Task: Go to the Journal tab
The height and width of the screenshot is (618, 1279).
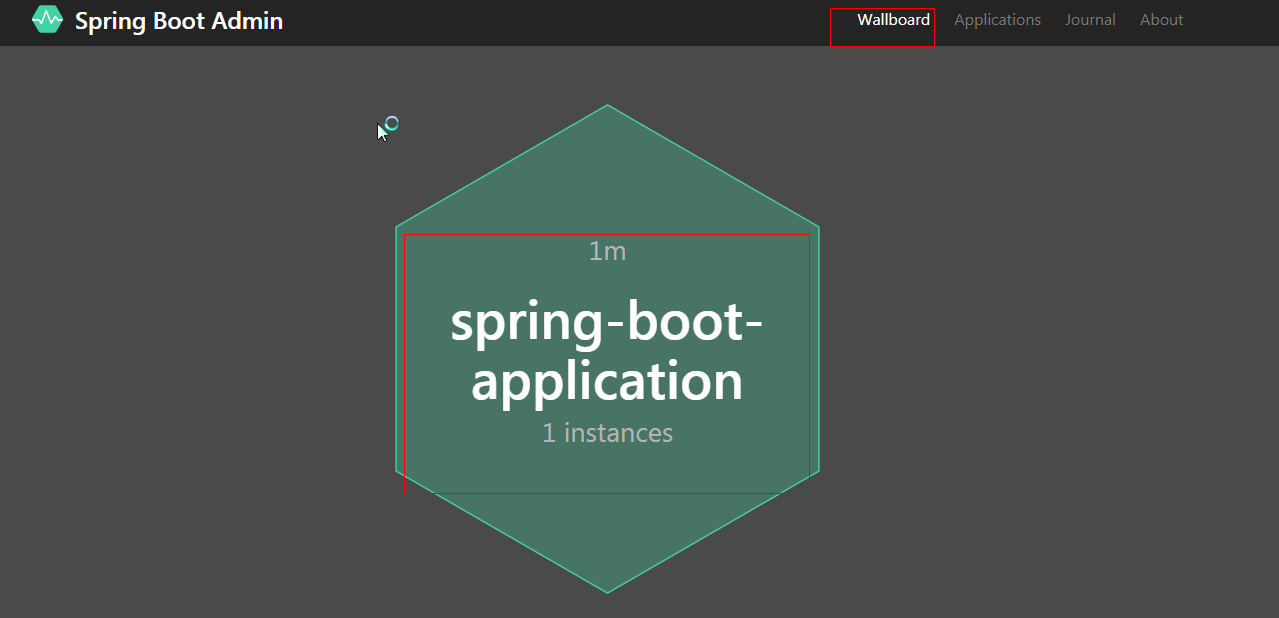Action: click(1090, 20)
